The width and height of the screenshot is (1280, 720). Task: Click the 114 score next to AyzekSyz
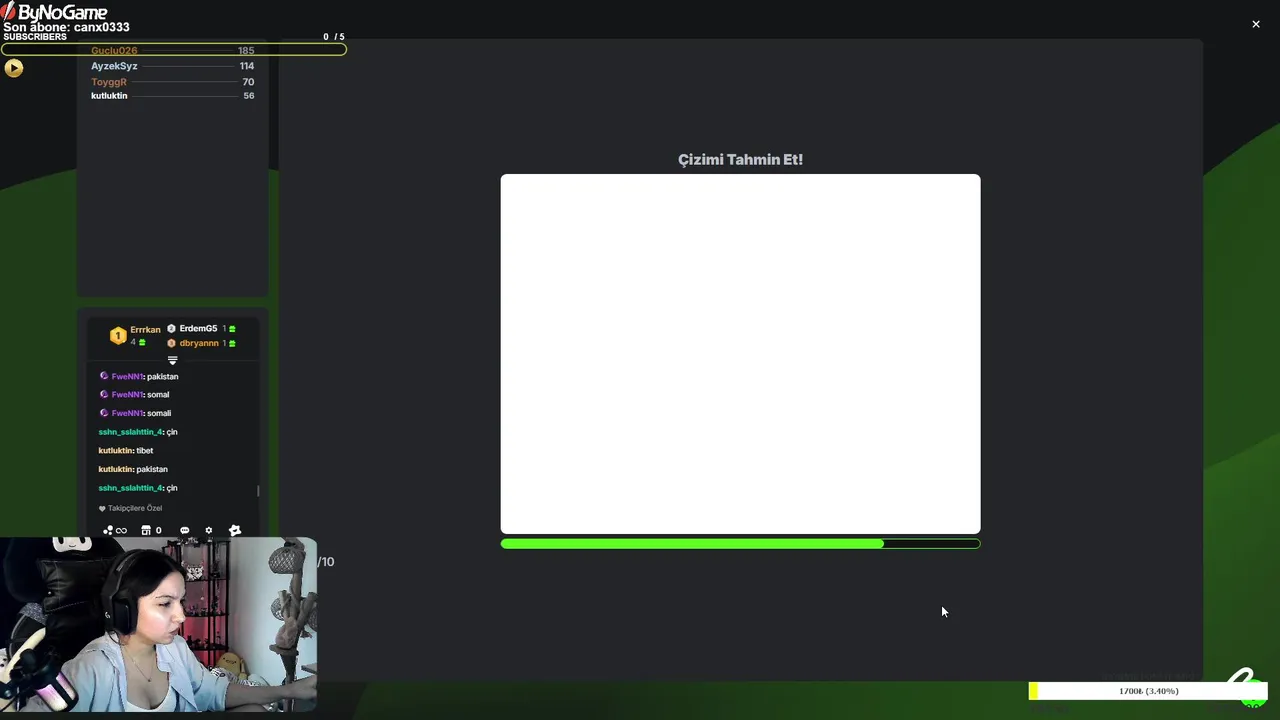(x=246, y=66)
